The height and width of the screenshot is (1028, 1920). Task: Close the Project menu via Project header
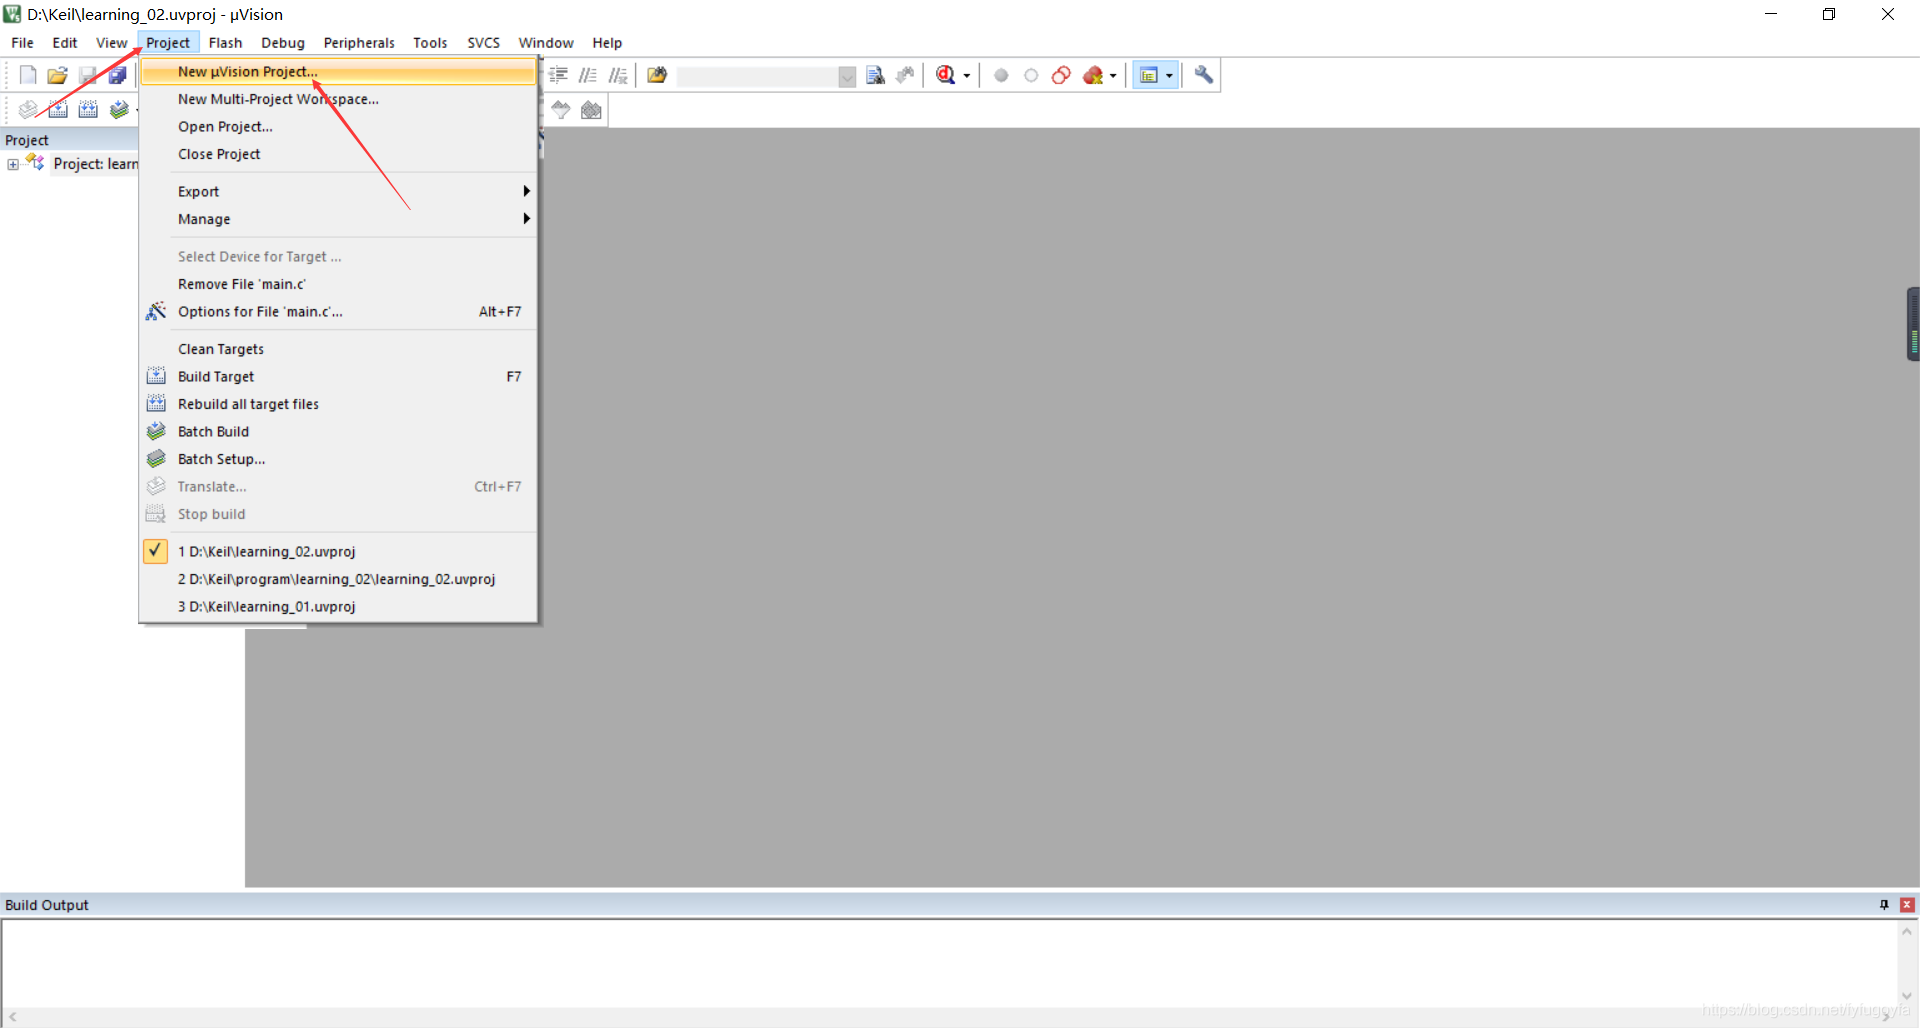(168, 43)
